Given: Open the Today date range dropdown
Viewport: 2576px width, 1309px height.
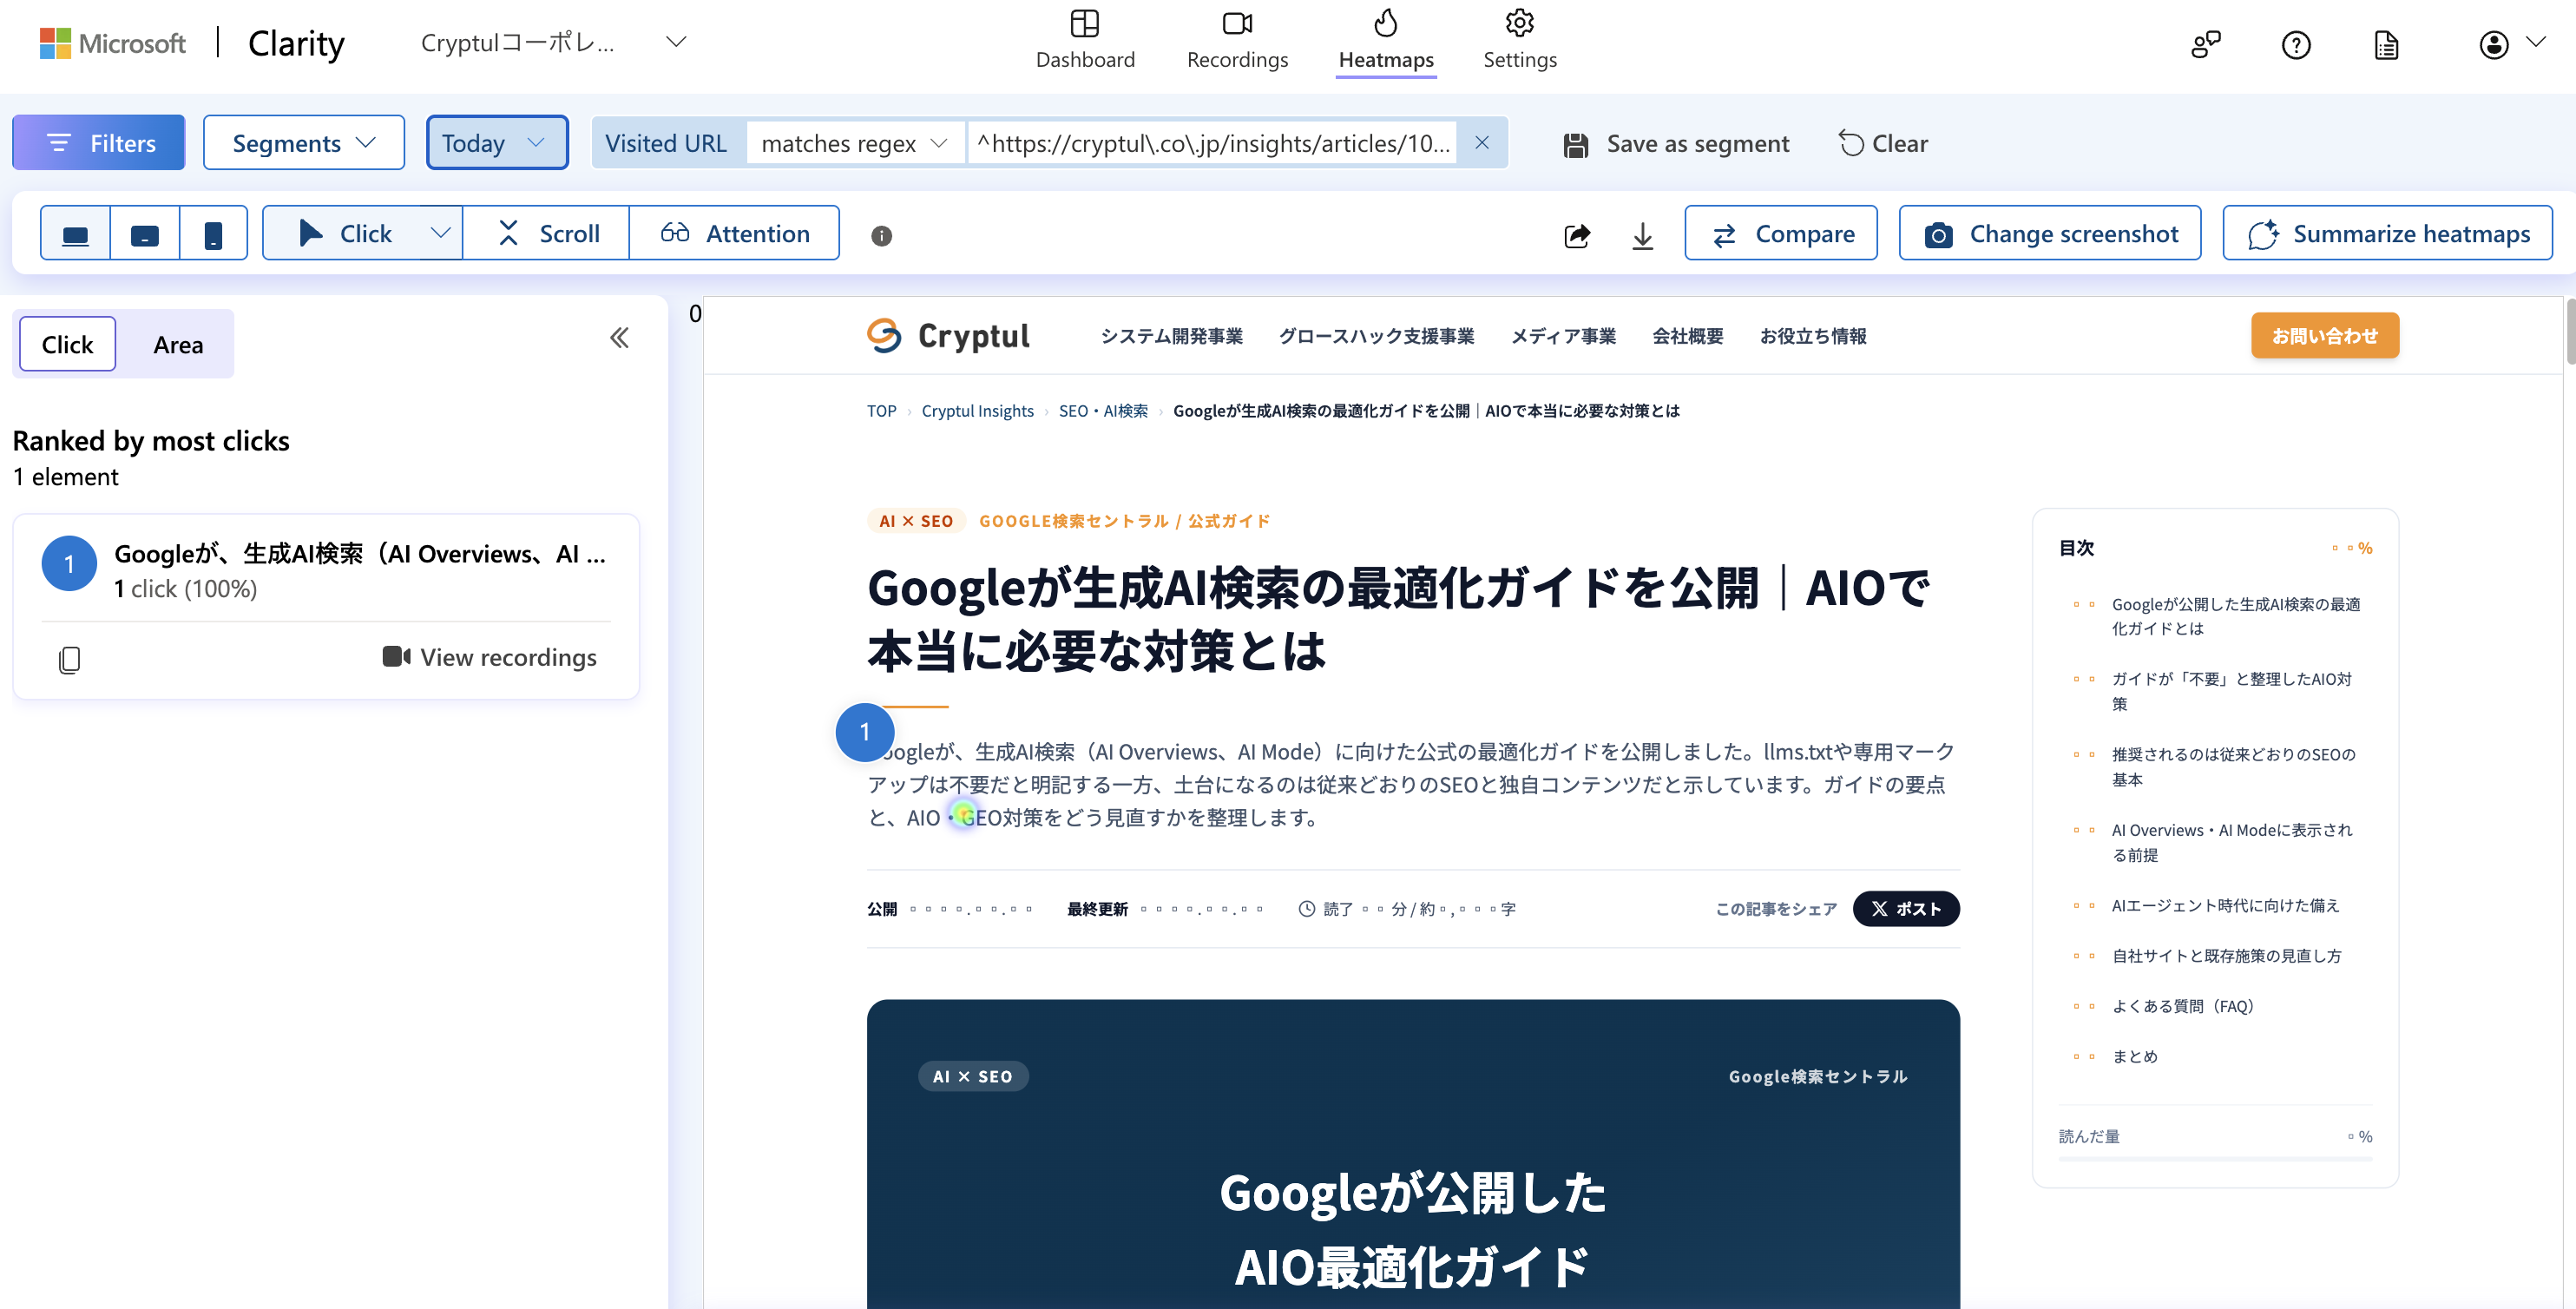Looking at the screenshot, I should [497, 143].
